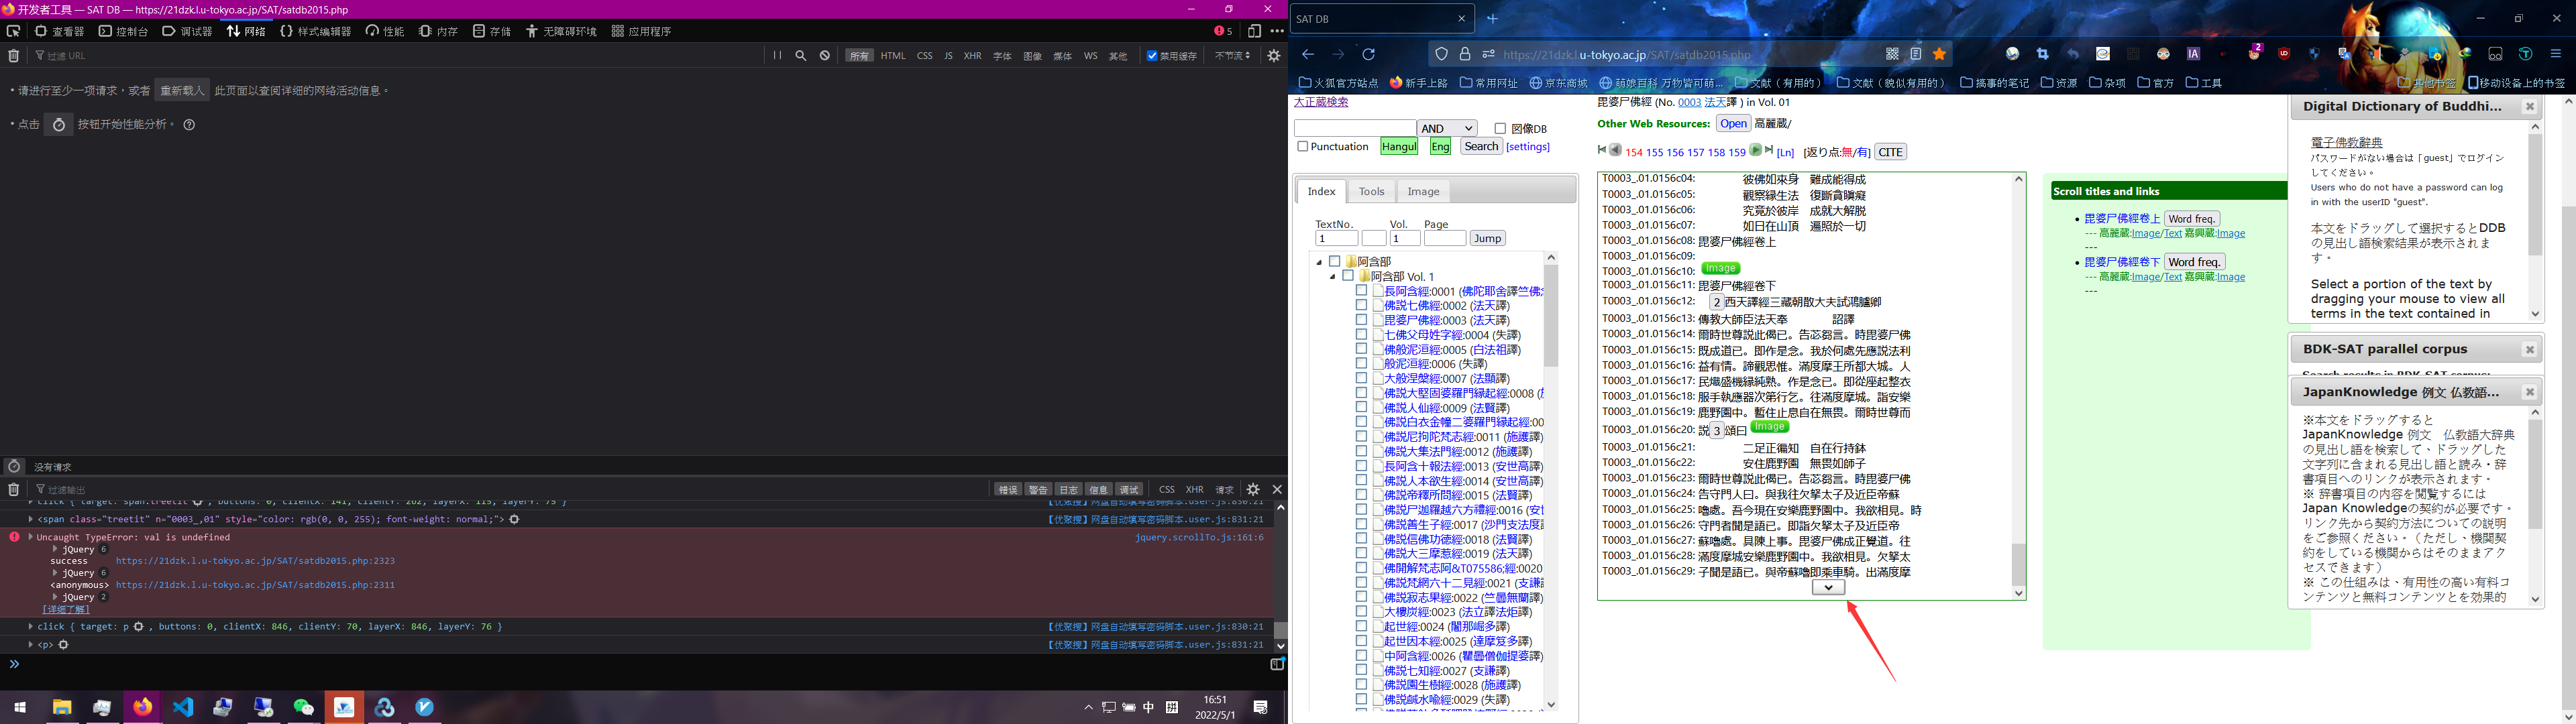Toggle the 禁用缓存 checkbox

1152,56
